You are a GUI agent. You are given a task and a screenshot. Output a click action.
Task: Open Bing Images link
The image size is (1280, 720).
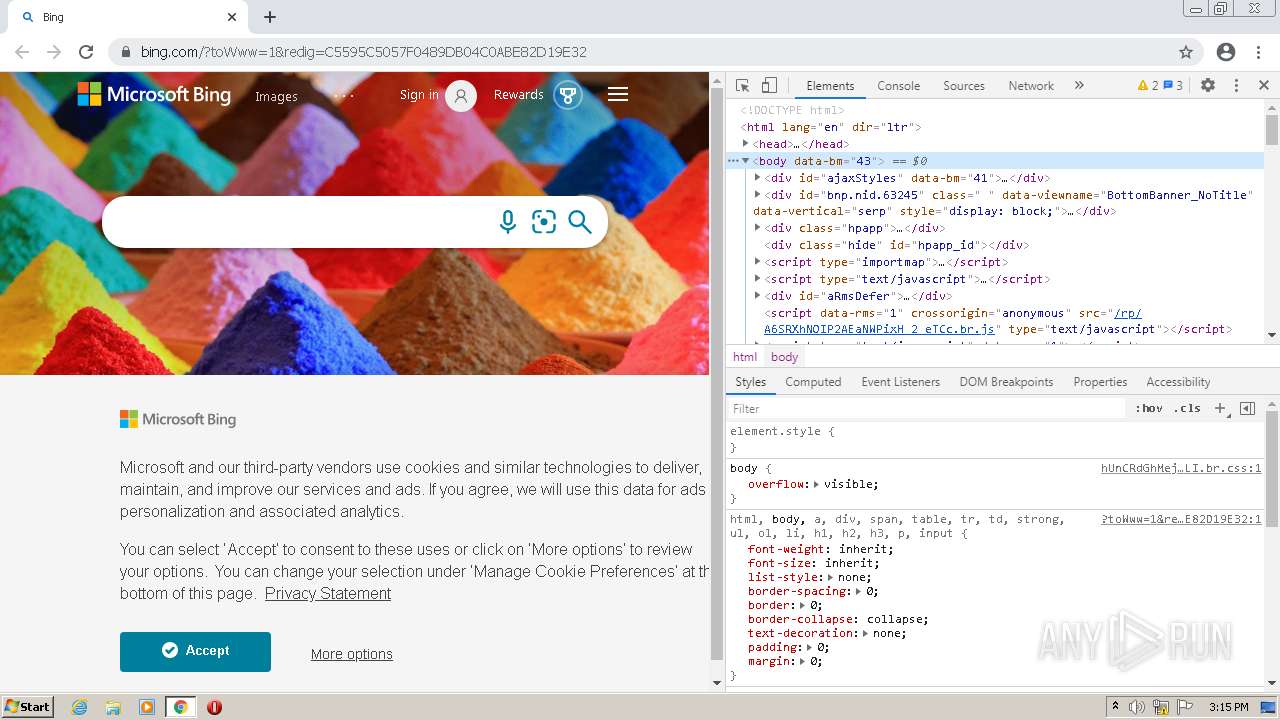[x=276, y=96]
